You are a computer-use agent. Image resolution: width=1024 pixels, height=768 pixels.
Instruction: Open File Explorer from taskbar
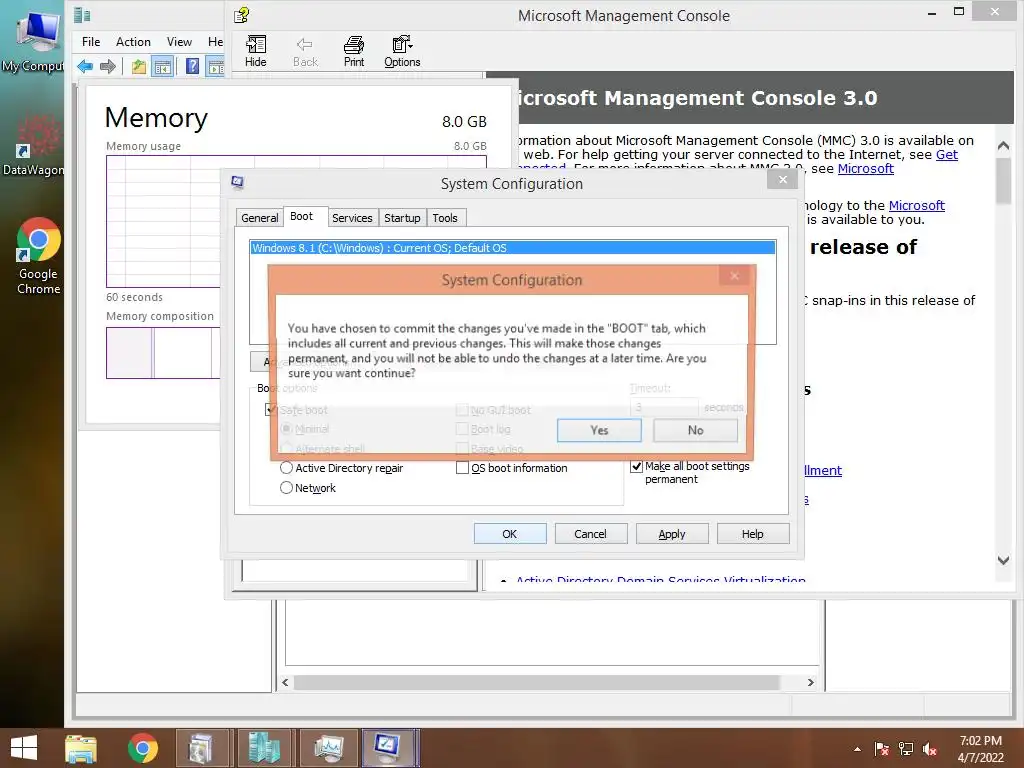[81, 748]
